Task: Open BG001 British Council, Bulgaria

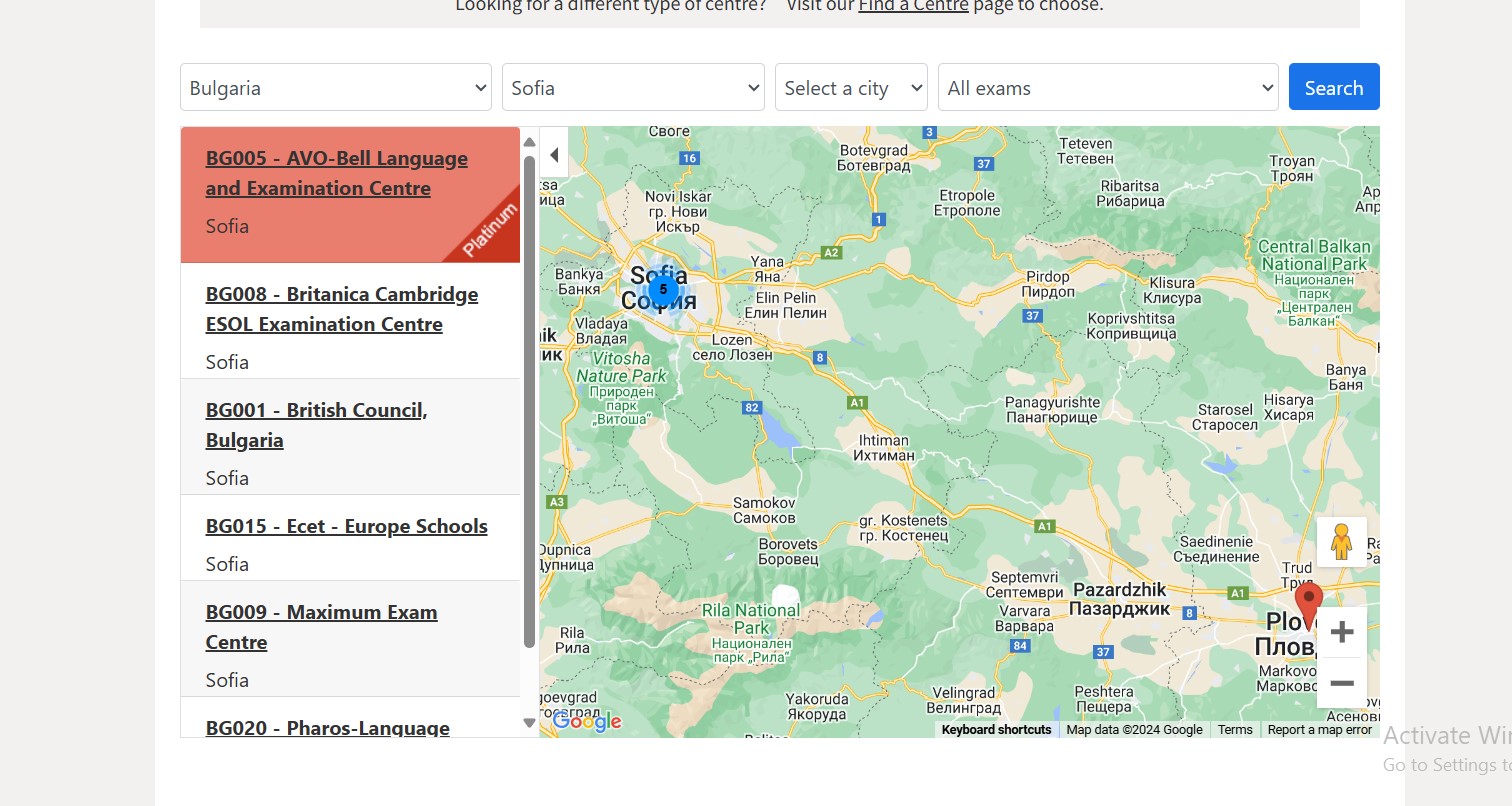Action: [316, 425]
